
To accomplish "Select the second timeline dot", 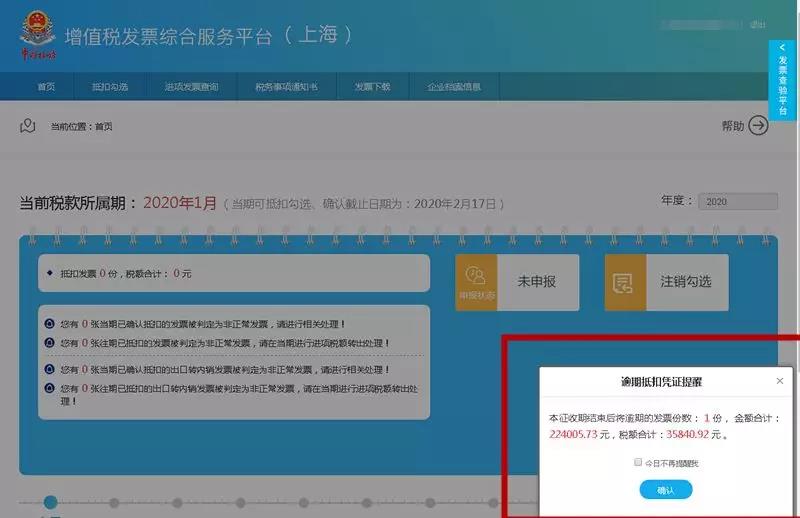I will pos(114,503).
